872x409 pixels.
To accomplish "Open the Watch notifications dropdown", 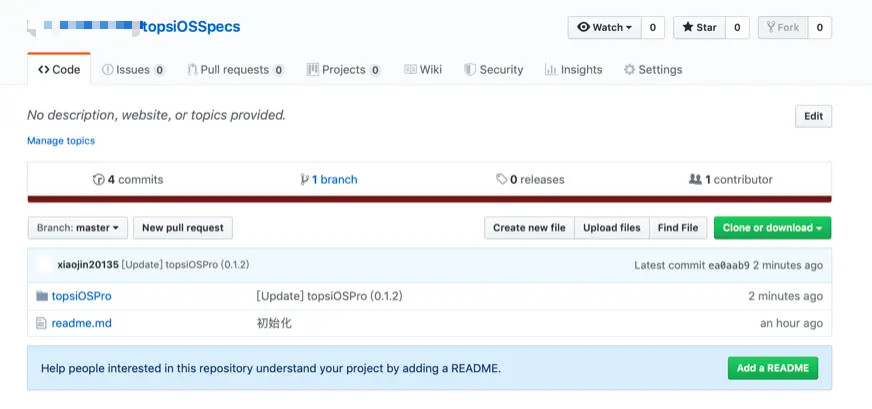I will click(605, 27).
